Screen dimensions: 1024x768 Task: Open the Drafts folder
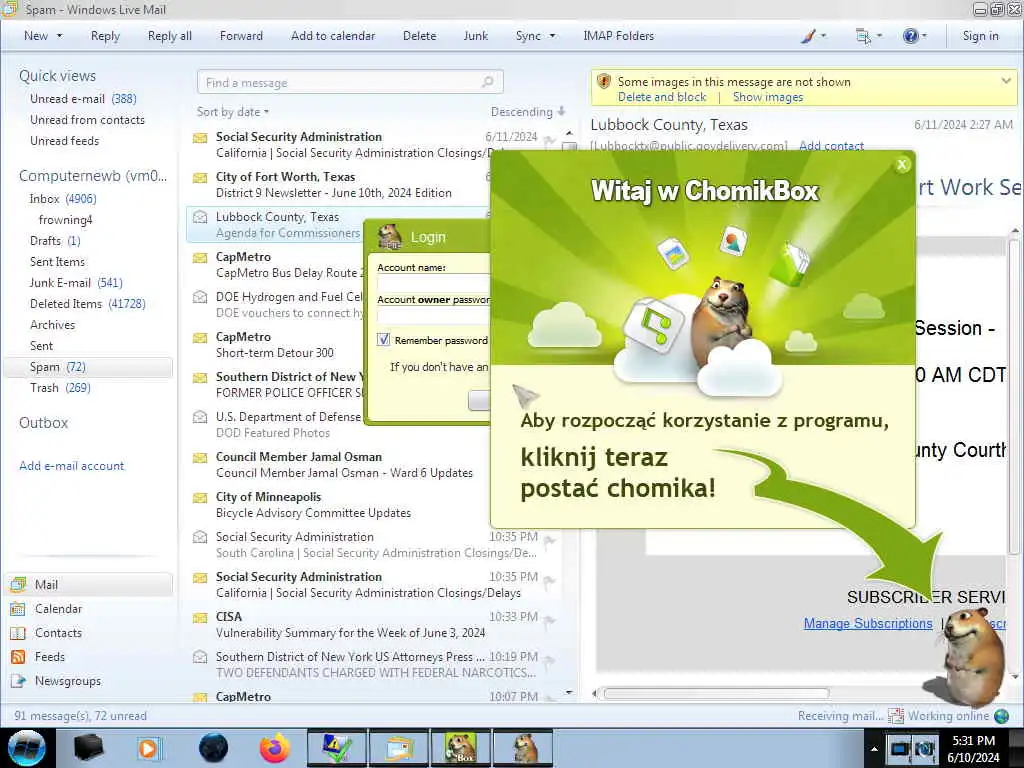click(x=55, y=241)
